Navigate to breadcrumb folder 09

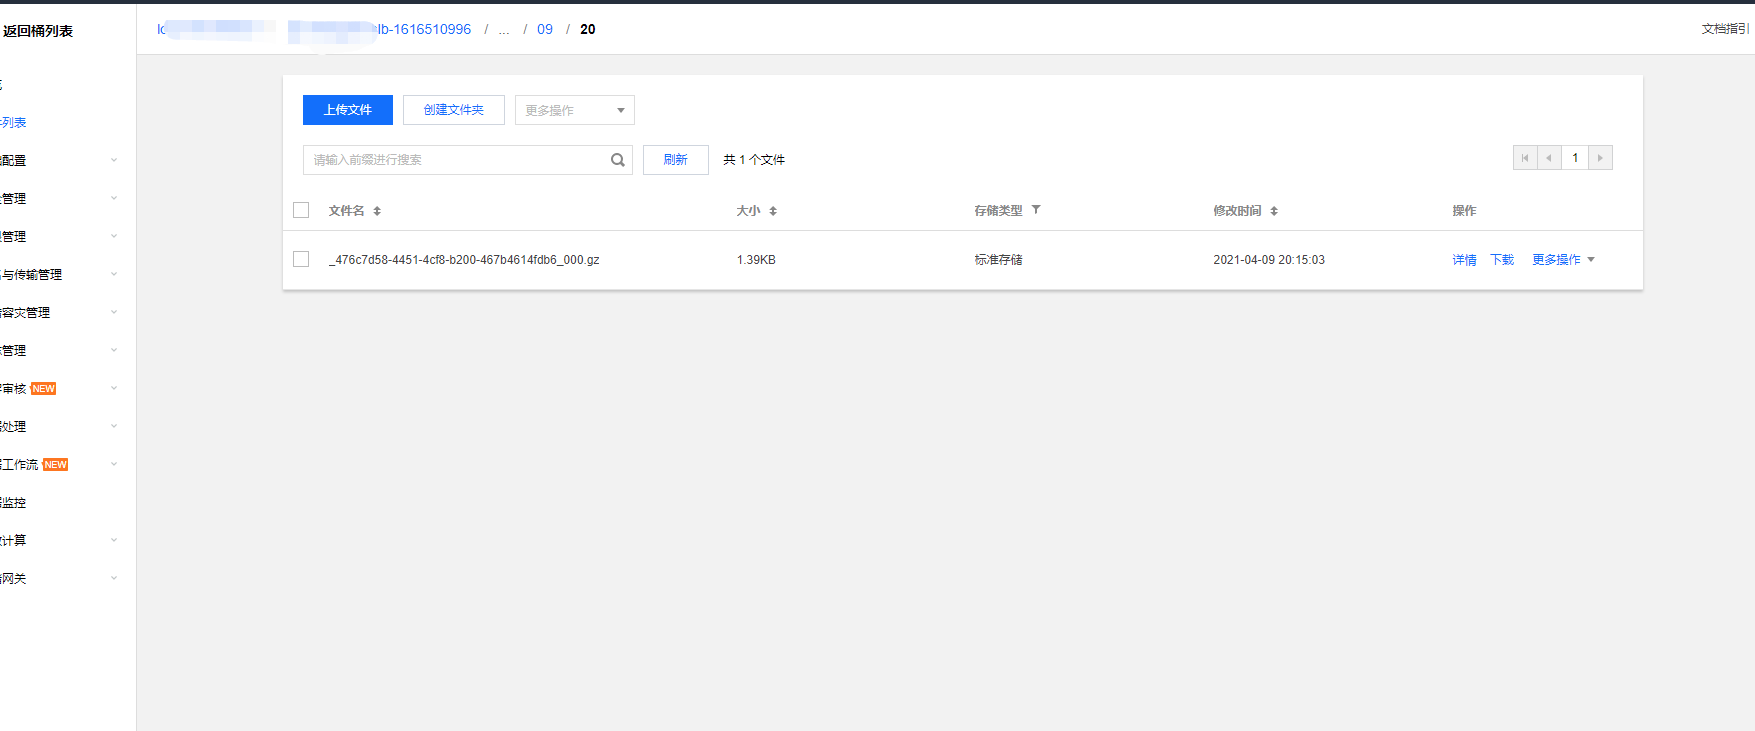point(545,29)
